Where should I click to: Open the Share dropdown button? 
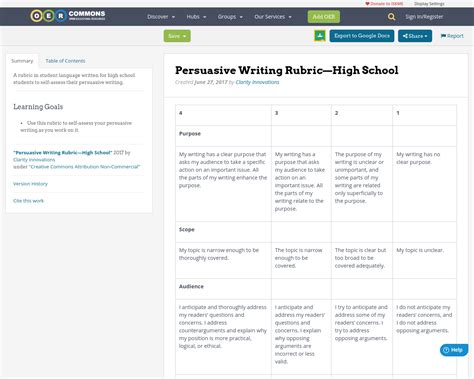[415, 36]
